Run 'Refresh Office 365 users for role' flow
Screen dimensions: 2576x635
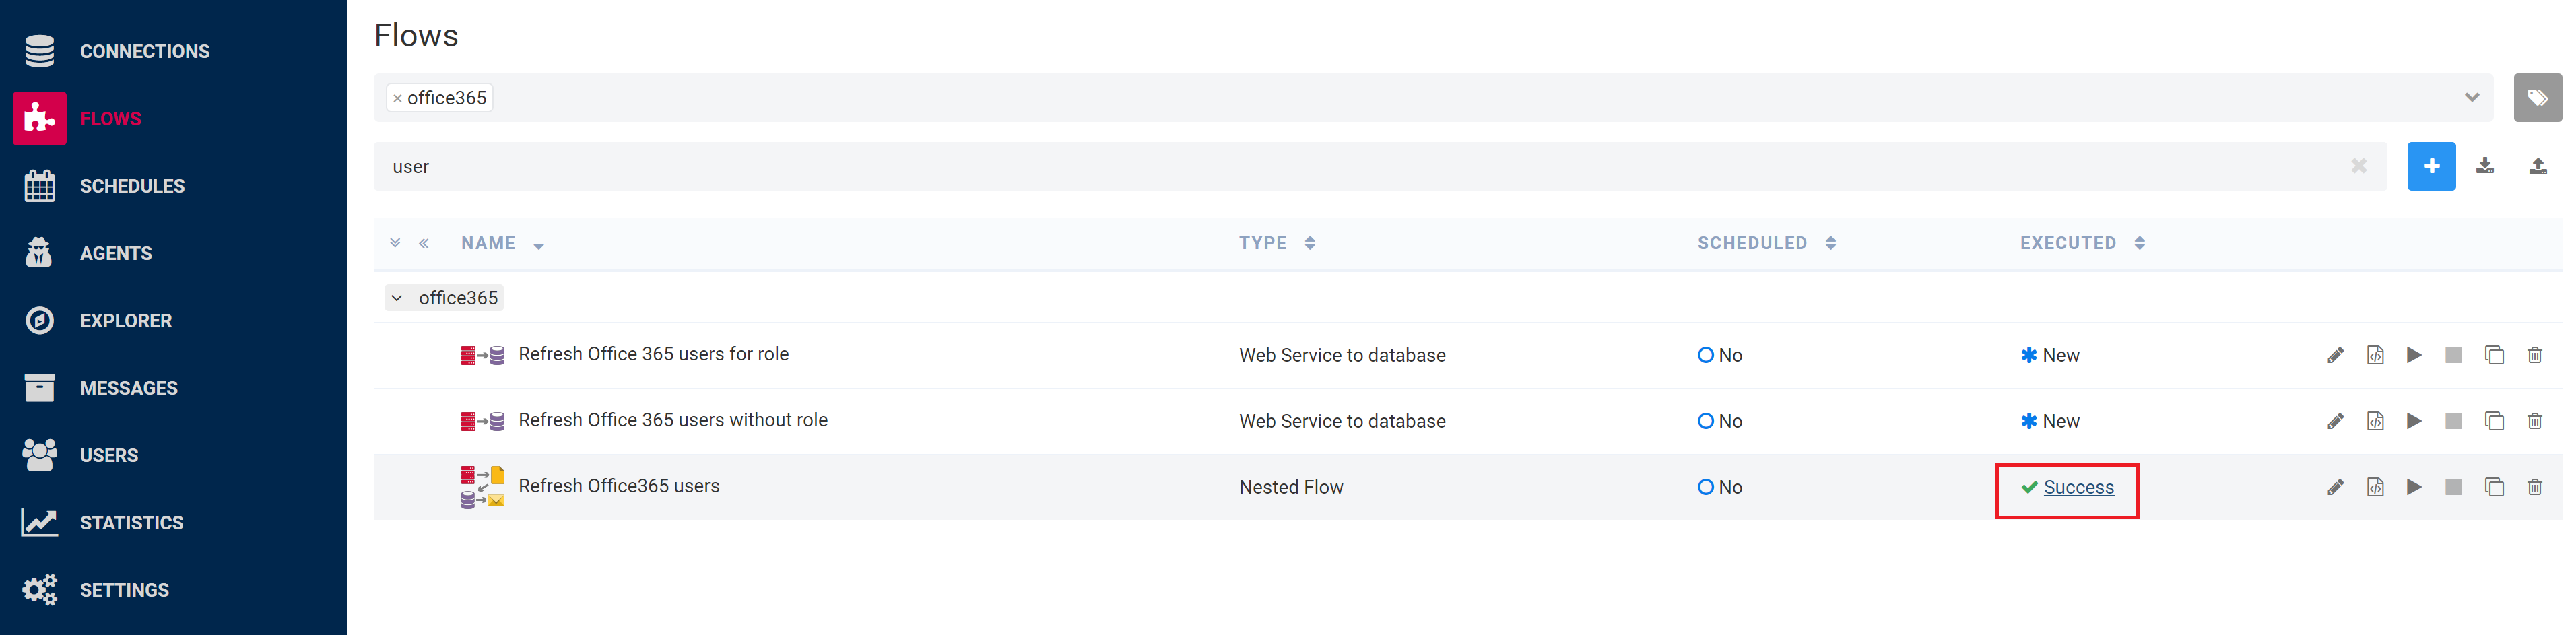pos(2414,355)
